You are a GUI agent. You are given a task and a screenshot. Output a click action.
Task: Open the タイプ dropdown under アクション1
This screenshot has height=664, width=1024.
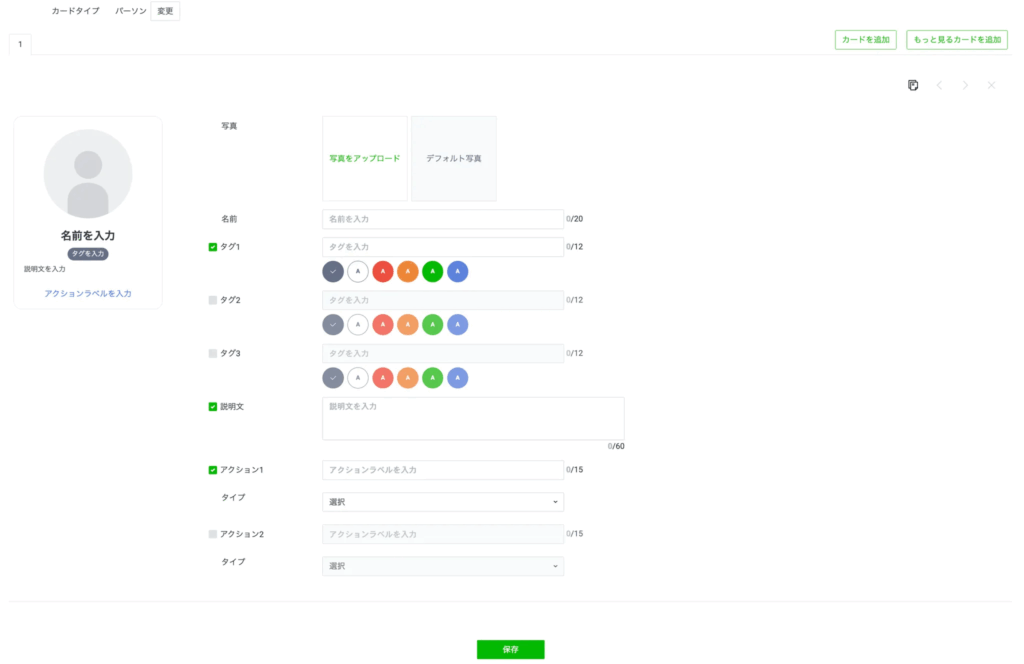tap(442, 502)
